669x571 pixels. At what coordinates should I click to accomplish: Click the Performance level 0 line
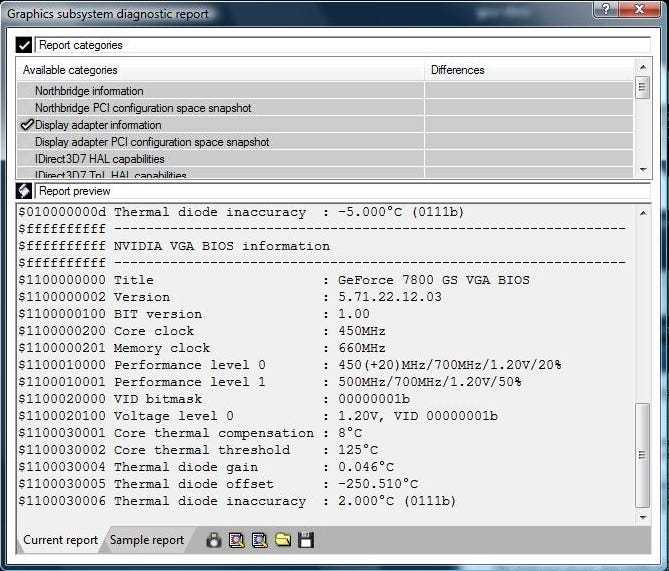coord(290,365)
